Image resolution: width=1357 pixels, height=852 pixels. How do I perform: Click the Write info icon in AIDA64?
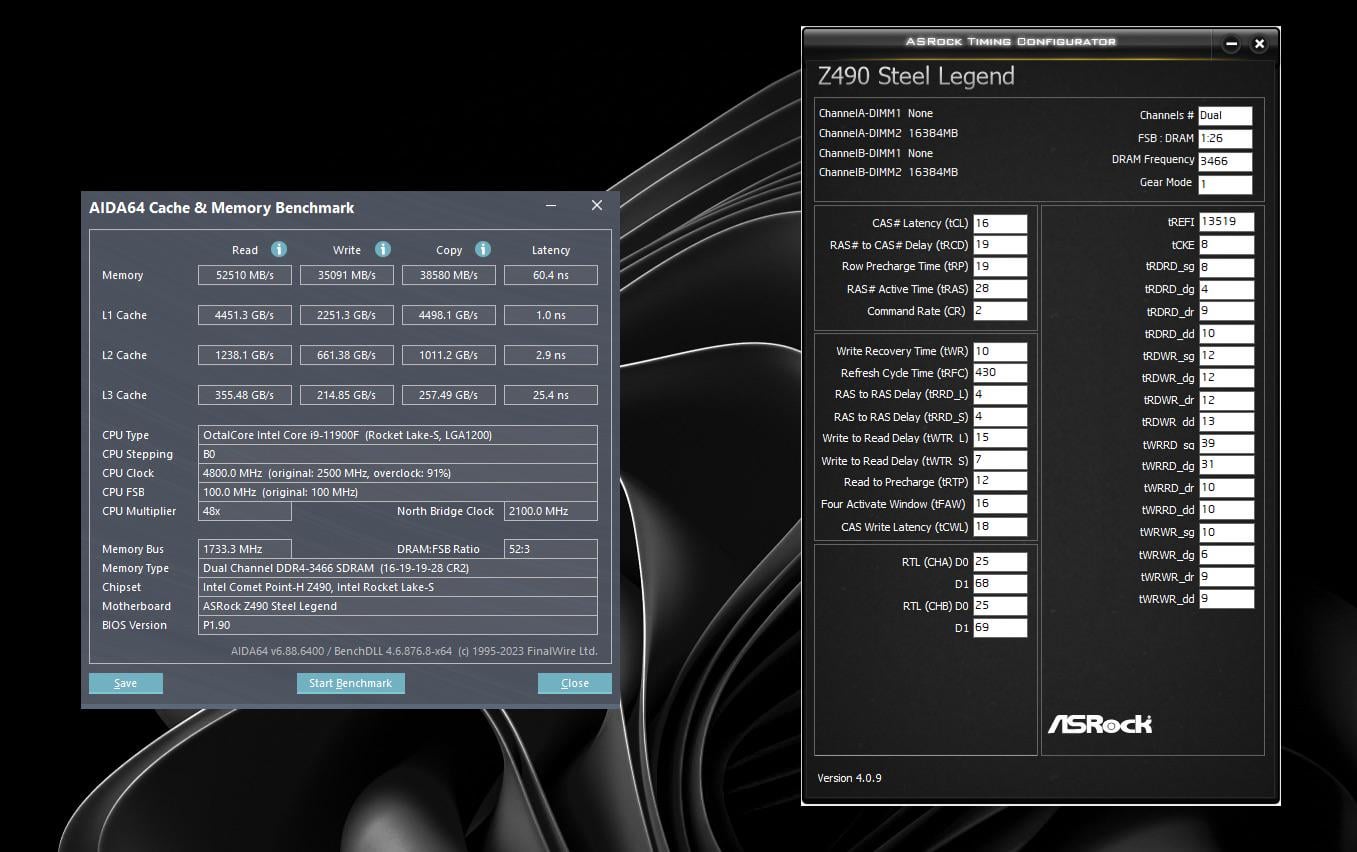coord(382,249)
